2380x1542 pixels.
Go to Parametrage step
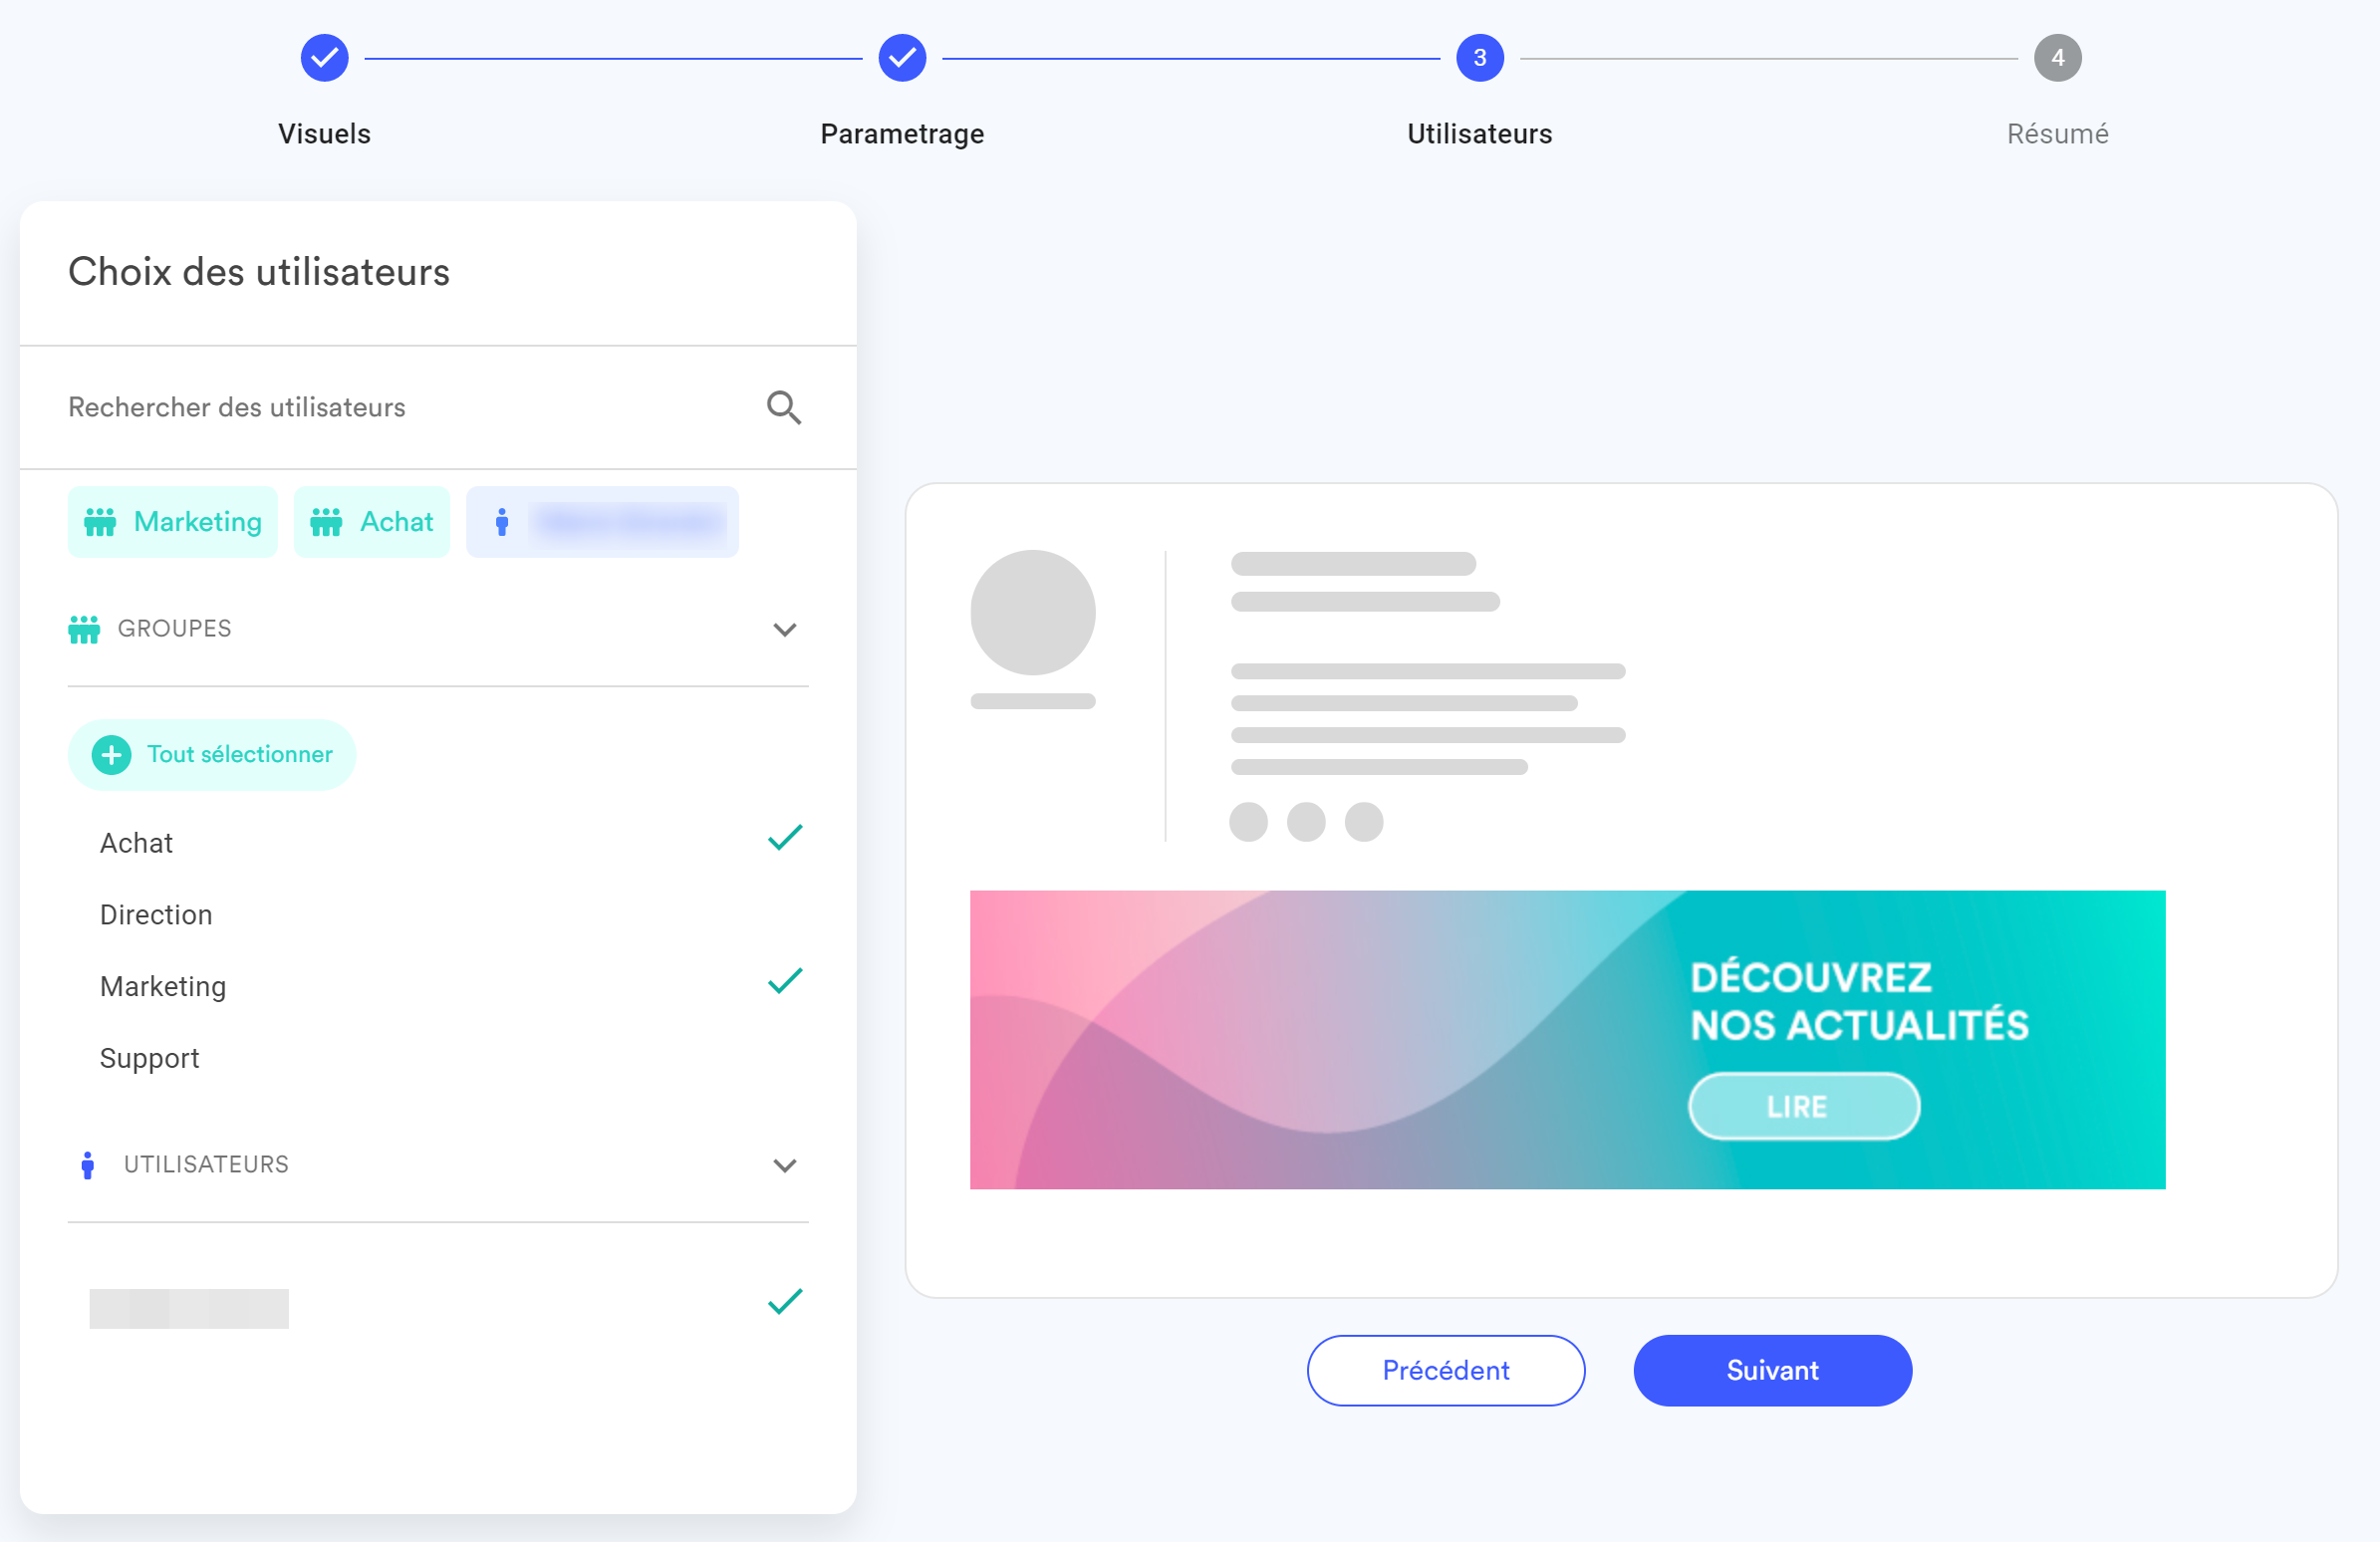click(x=902, y=58)
